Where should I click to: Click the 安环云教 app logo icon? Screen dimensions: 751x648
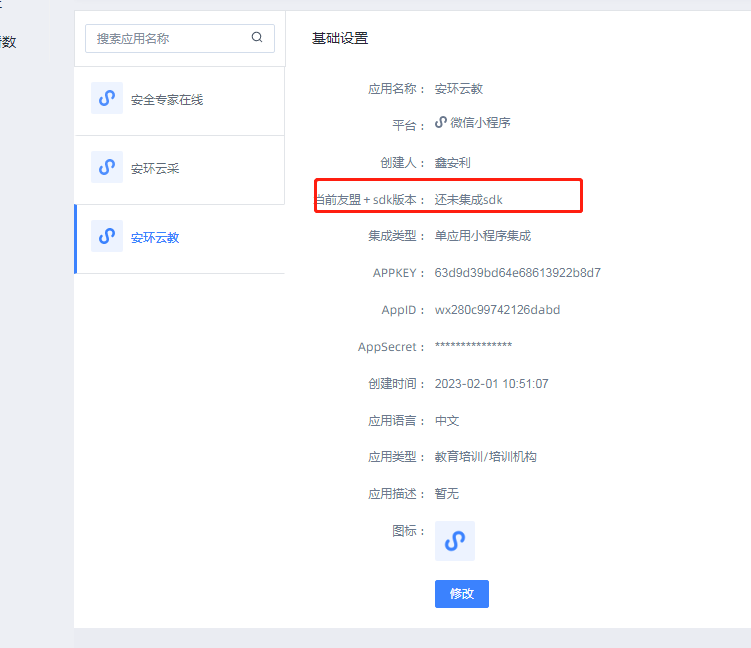tap(107, 237)
